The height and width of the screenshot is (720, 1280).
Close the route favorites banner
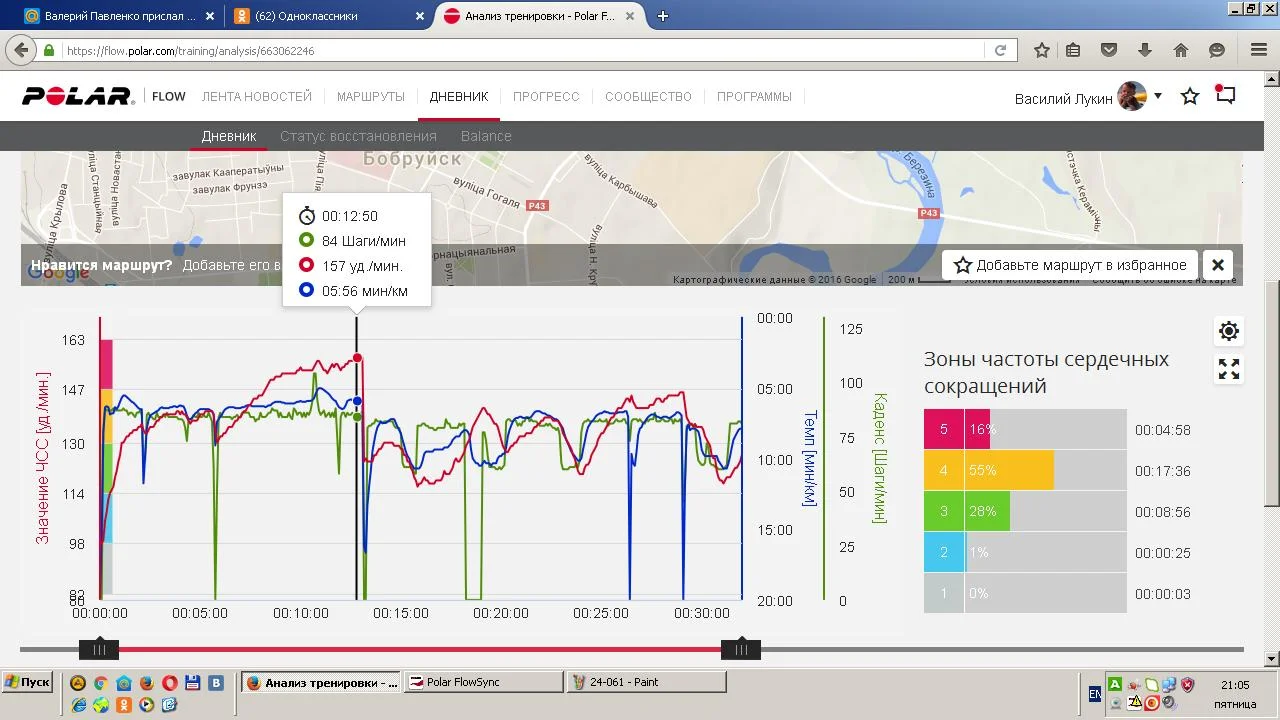pyautogui.click(x=1218, y=265)
